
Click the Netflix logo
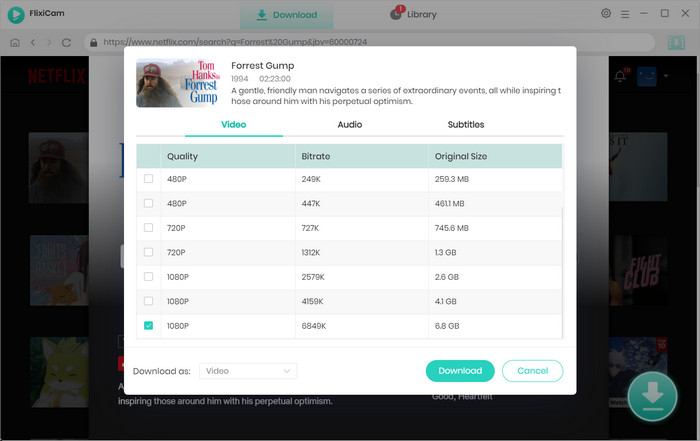[x=57, y=76]
